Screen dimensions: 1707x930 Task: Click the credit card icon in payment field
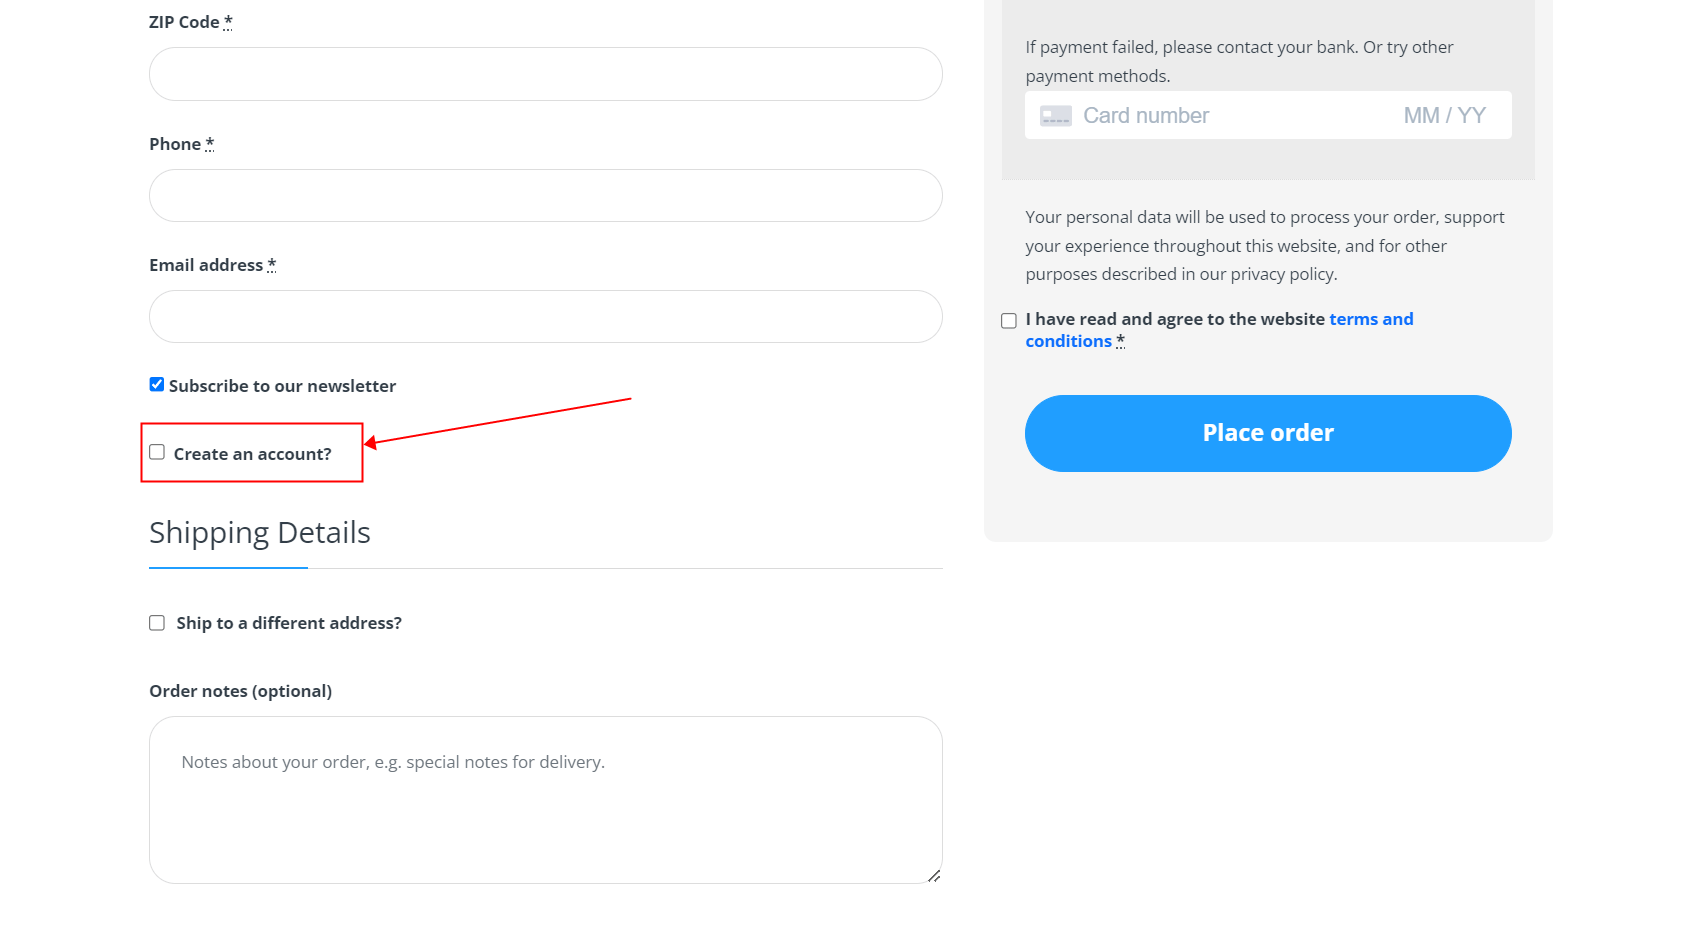click(x=1055, y=116)
